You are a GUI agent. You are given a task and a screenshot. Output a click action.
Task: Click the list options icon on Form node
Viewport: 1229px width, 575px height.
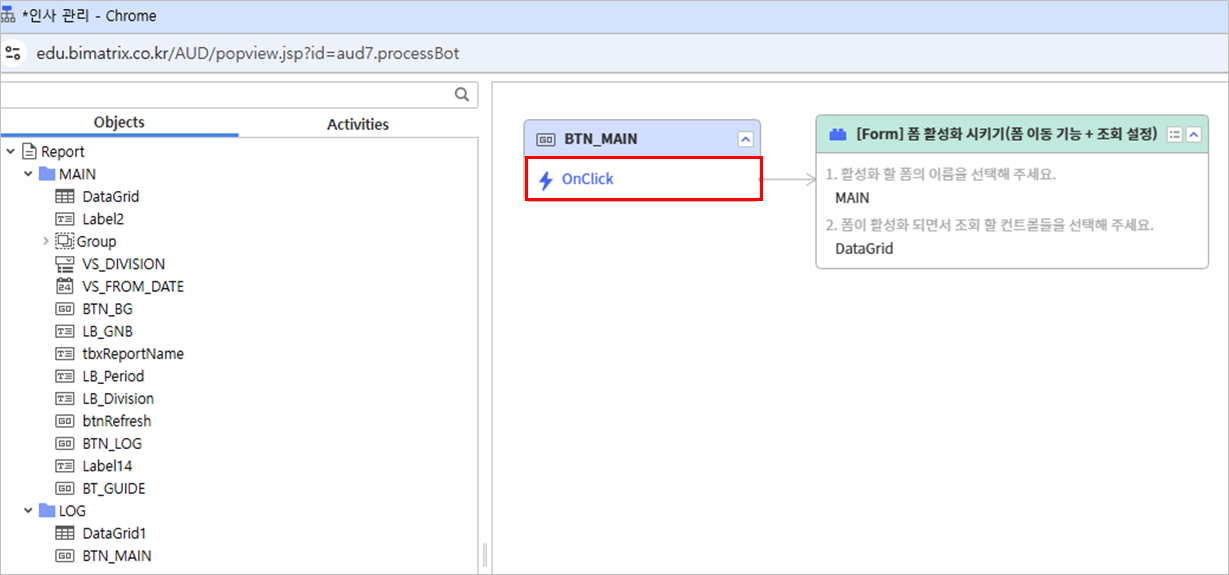click(1175, 135)
